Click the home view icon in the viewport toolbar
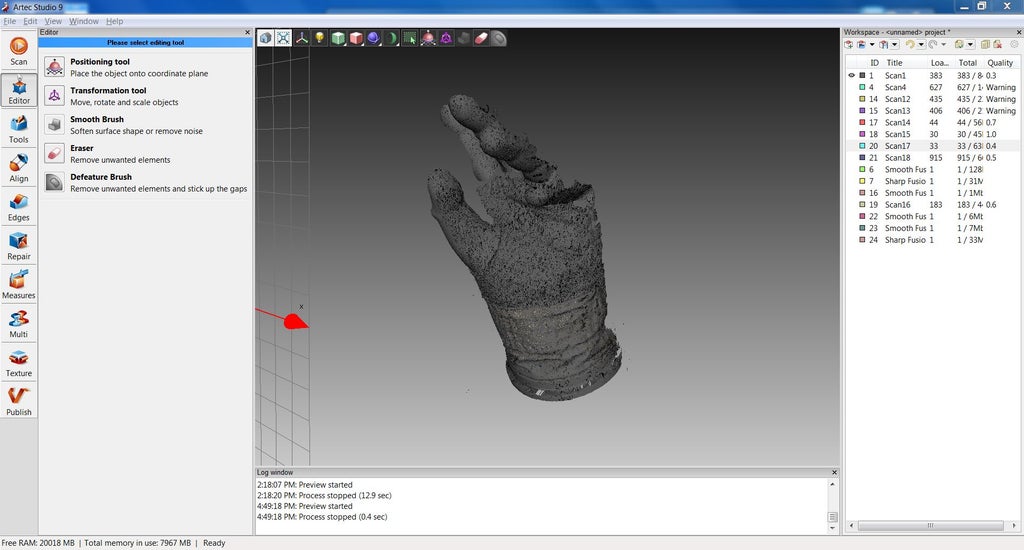This screenshot has width=1024, height=550. tap(265, 38)
